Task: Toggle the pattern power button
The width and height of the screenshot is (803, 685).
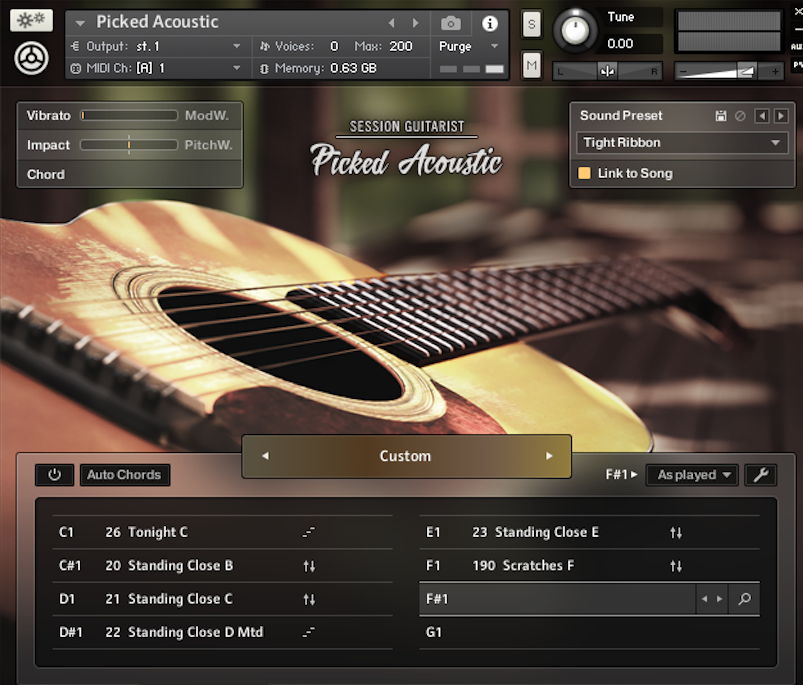Action: coord(54,475)
